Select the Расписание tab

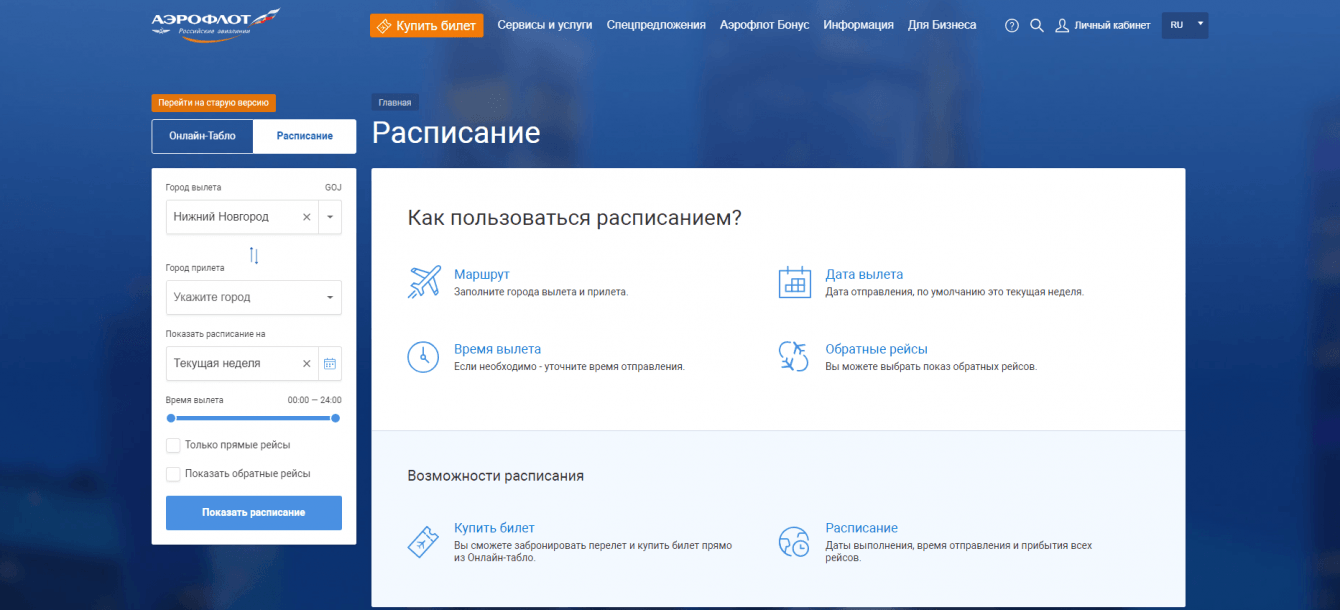pos(305,136)
